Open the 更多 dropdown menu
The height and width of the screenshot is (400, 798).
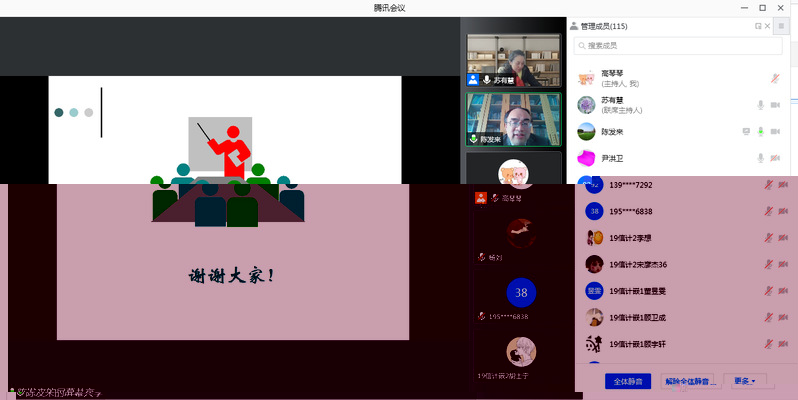click(x=750, y=381)
